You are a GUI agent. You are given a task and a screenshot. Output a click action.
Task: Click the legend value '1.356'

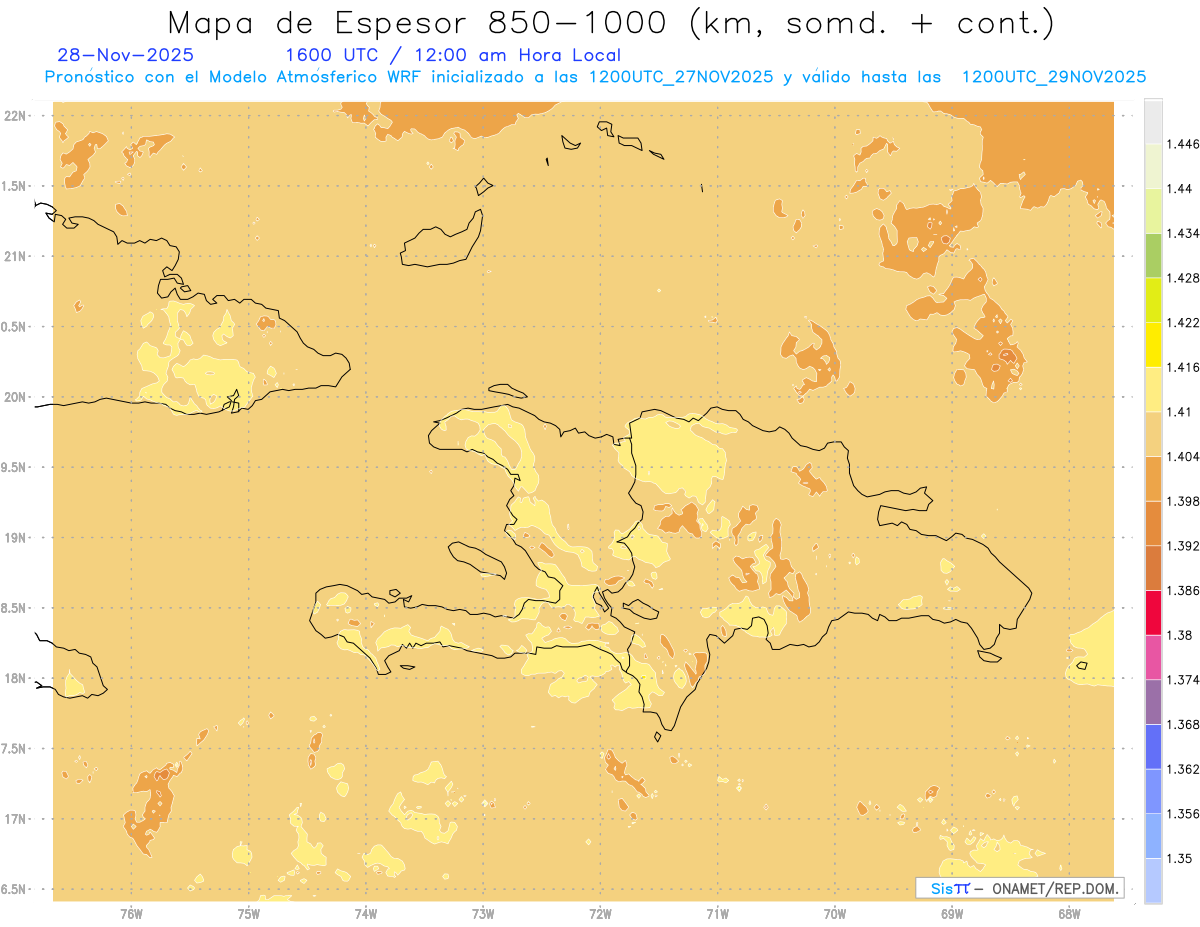1183,813
